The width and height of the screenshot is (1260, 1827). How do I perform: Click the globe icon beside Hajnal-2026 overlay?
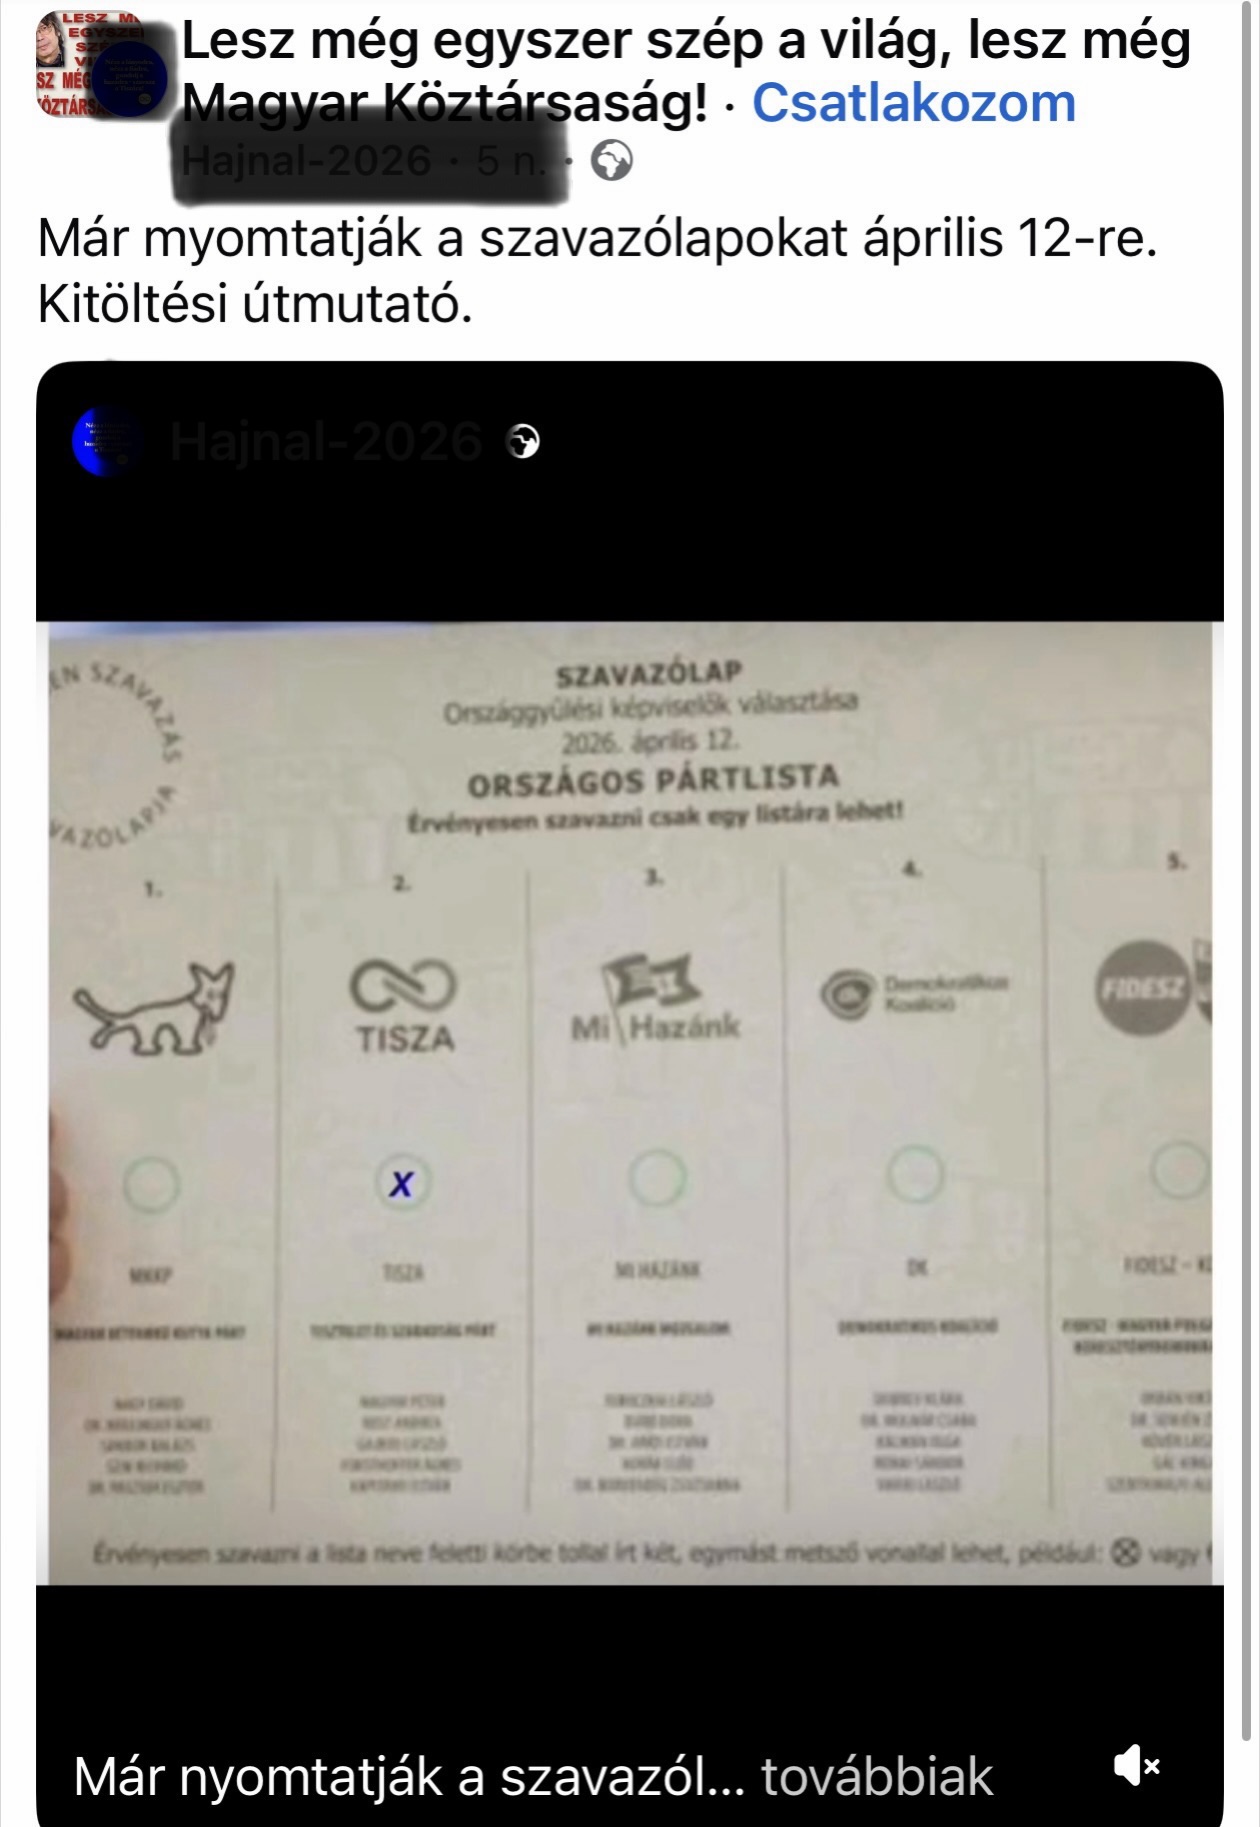(x=524, y=441)
